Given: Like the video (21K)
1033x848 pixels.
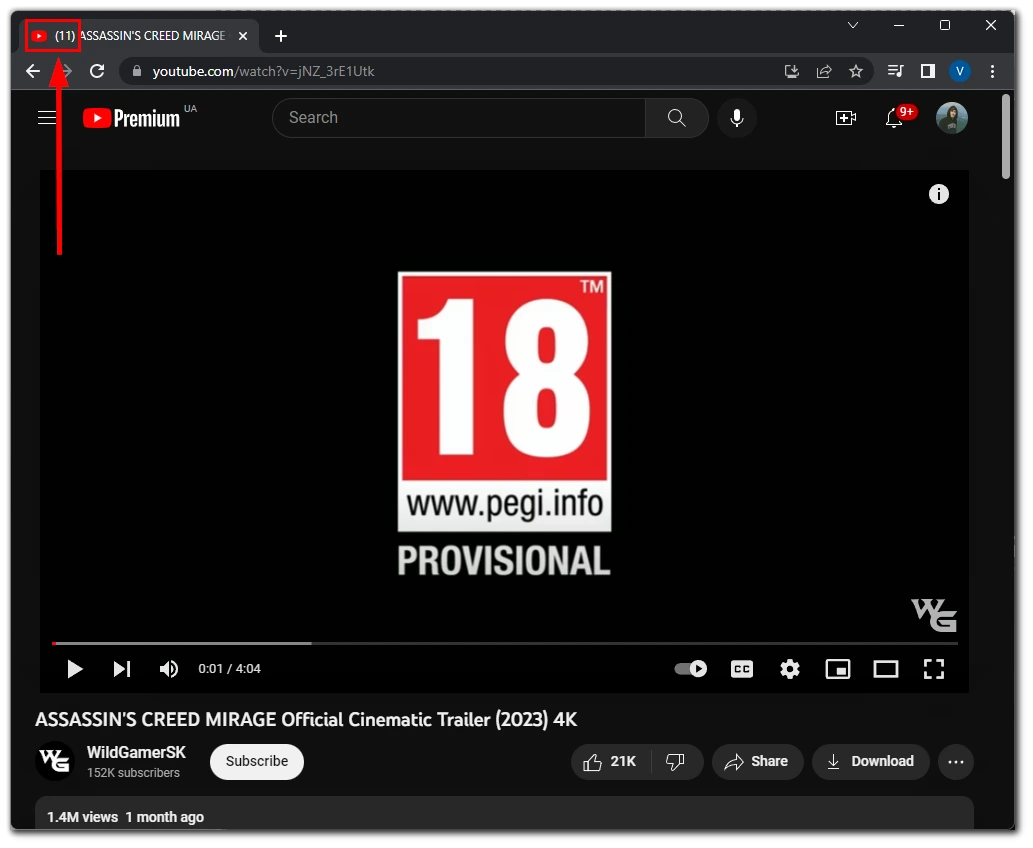Looking at the screenshot, I should pos(611,762).
